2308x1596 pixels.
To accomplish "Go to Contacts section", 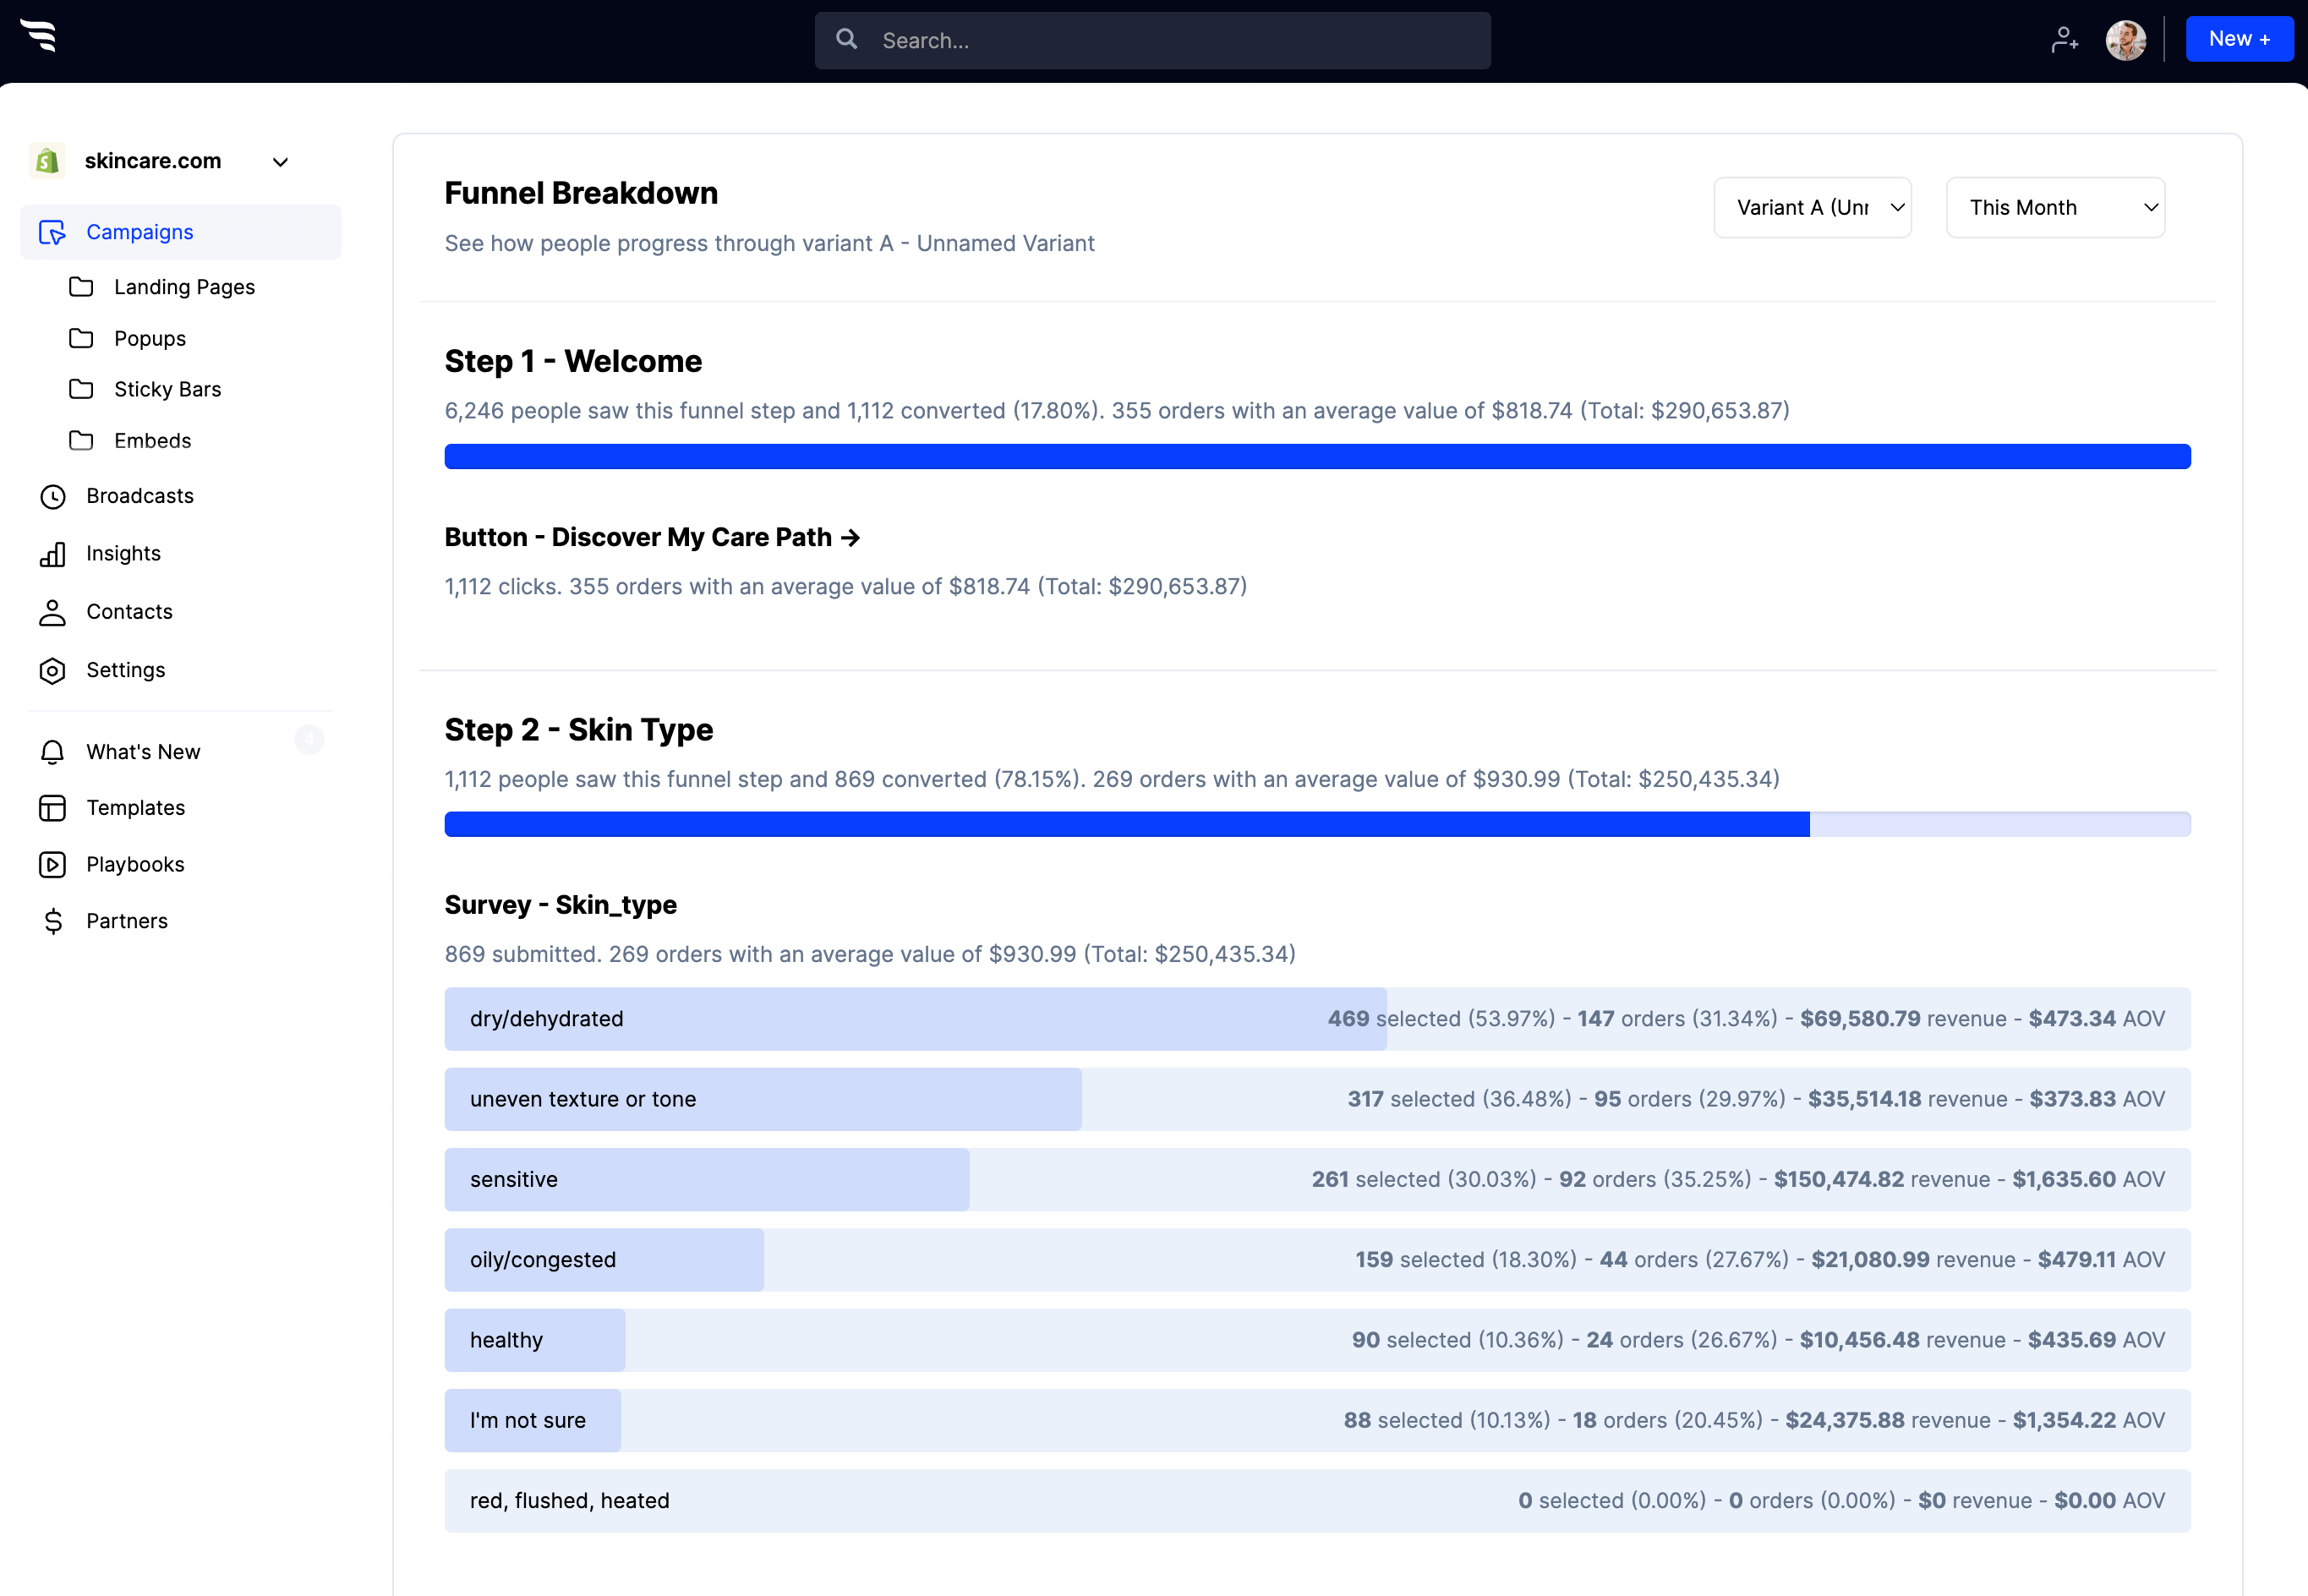I will 129,612.
